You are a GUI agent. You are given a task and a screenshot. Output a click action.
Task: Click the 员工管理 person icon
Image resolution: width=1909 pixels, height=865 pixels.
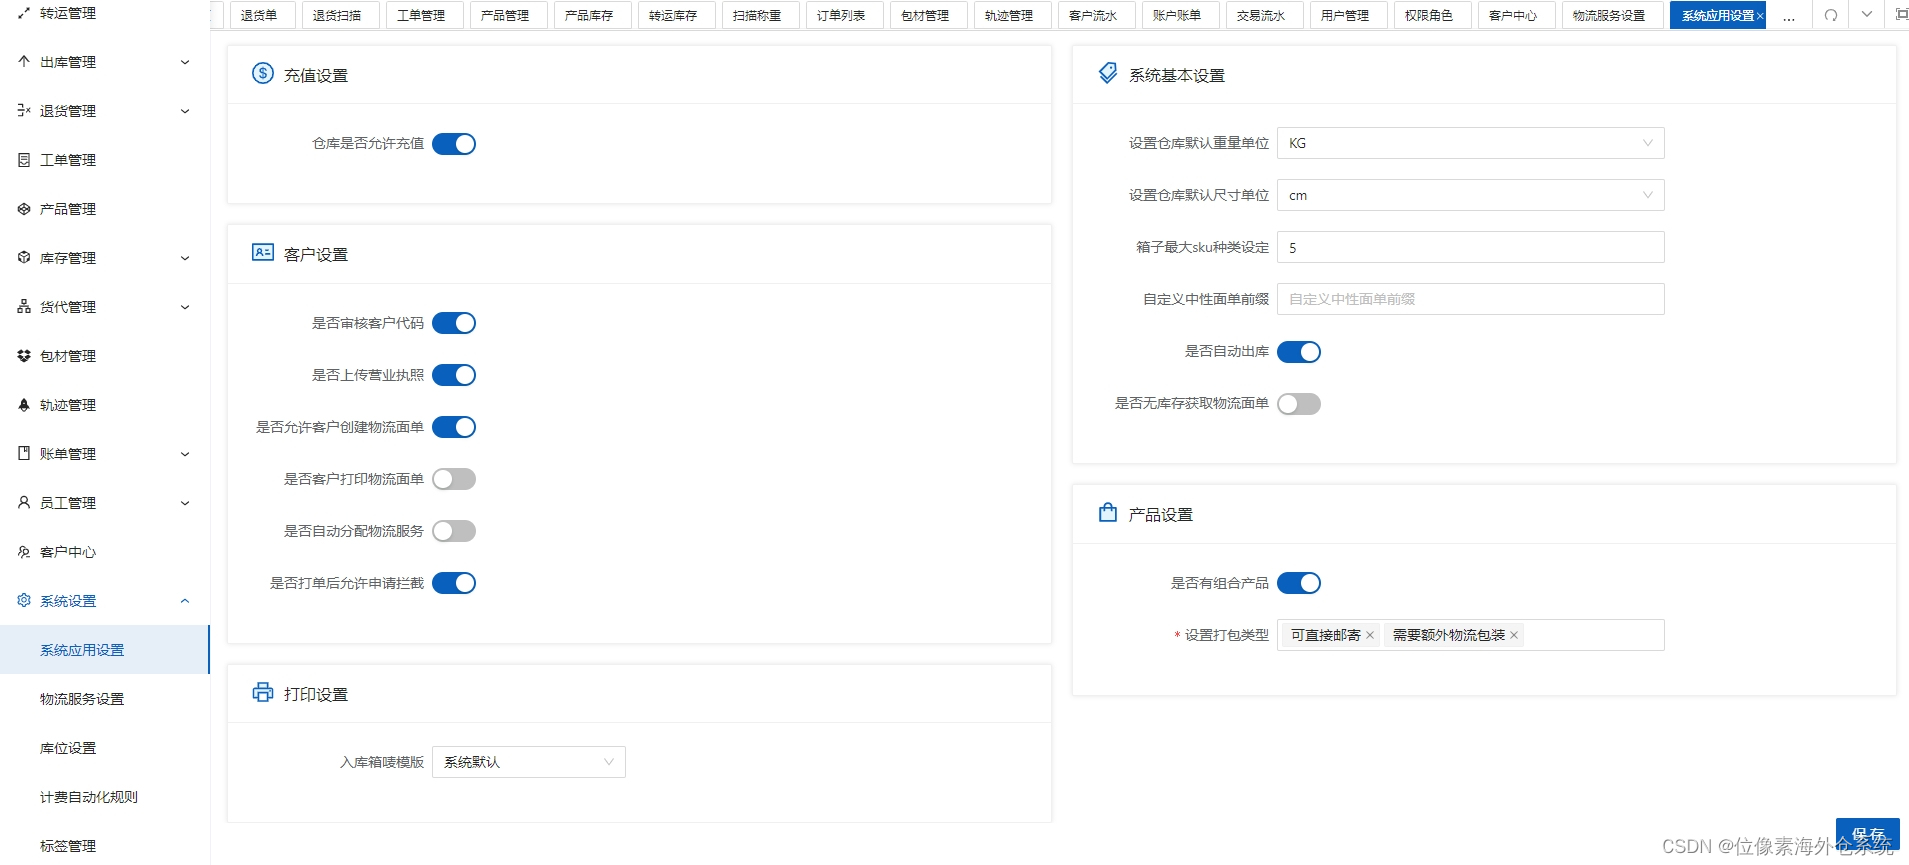point(24,502)
